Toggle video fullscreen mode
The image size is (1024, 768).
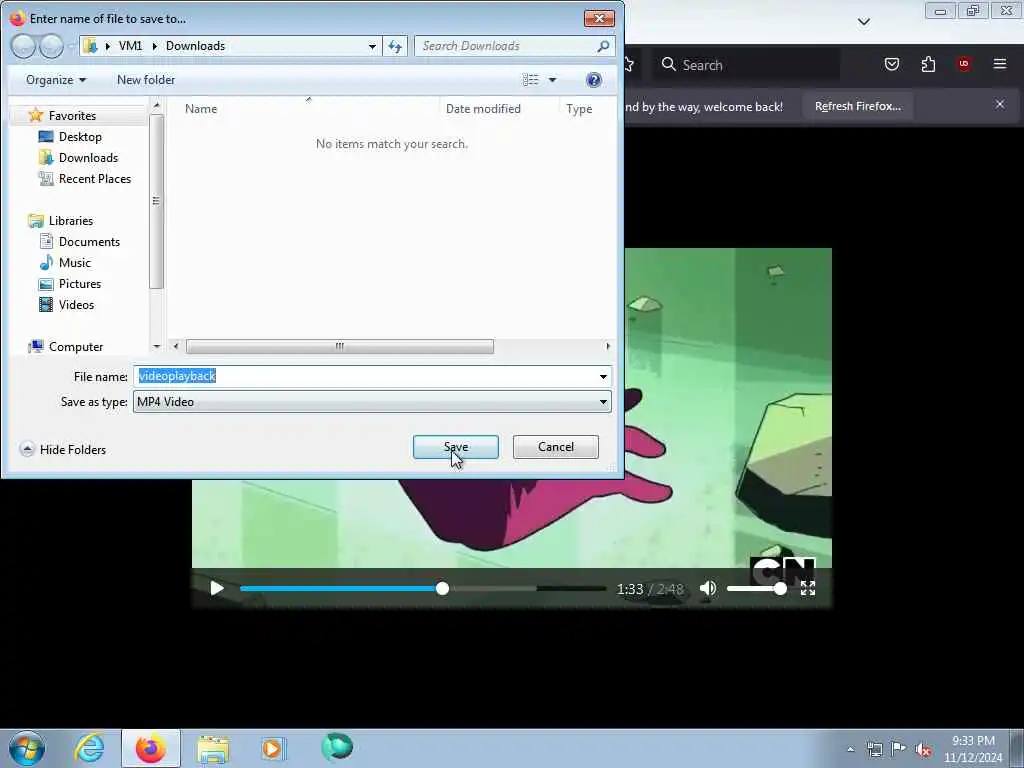808,588
